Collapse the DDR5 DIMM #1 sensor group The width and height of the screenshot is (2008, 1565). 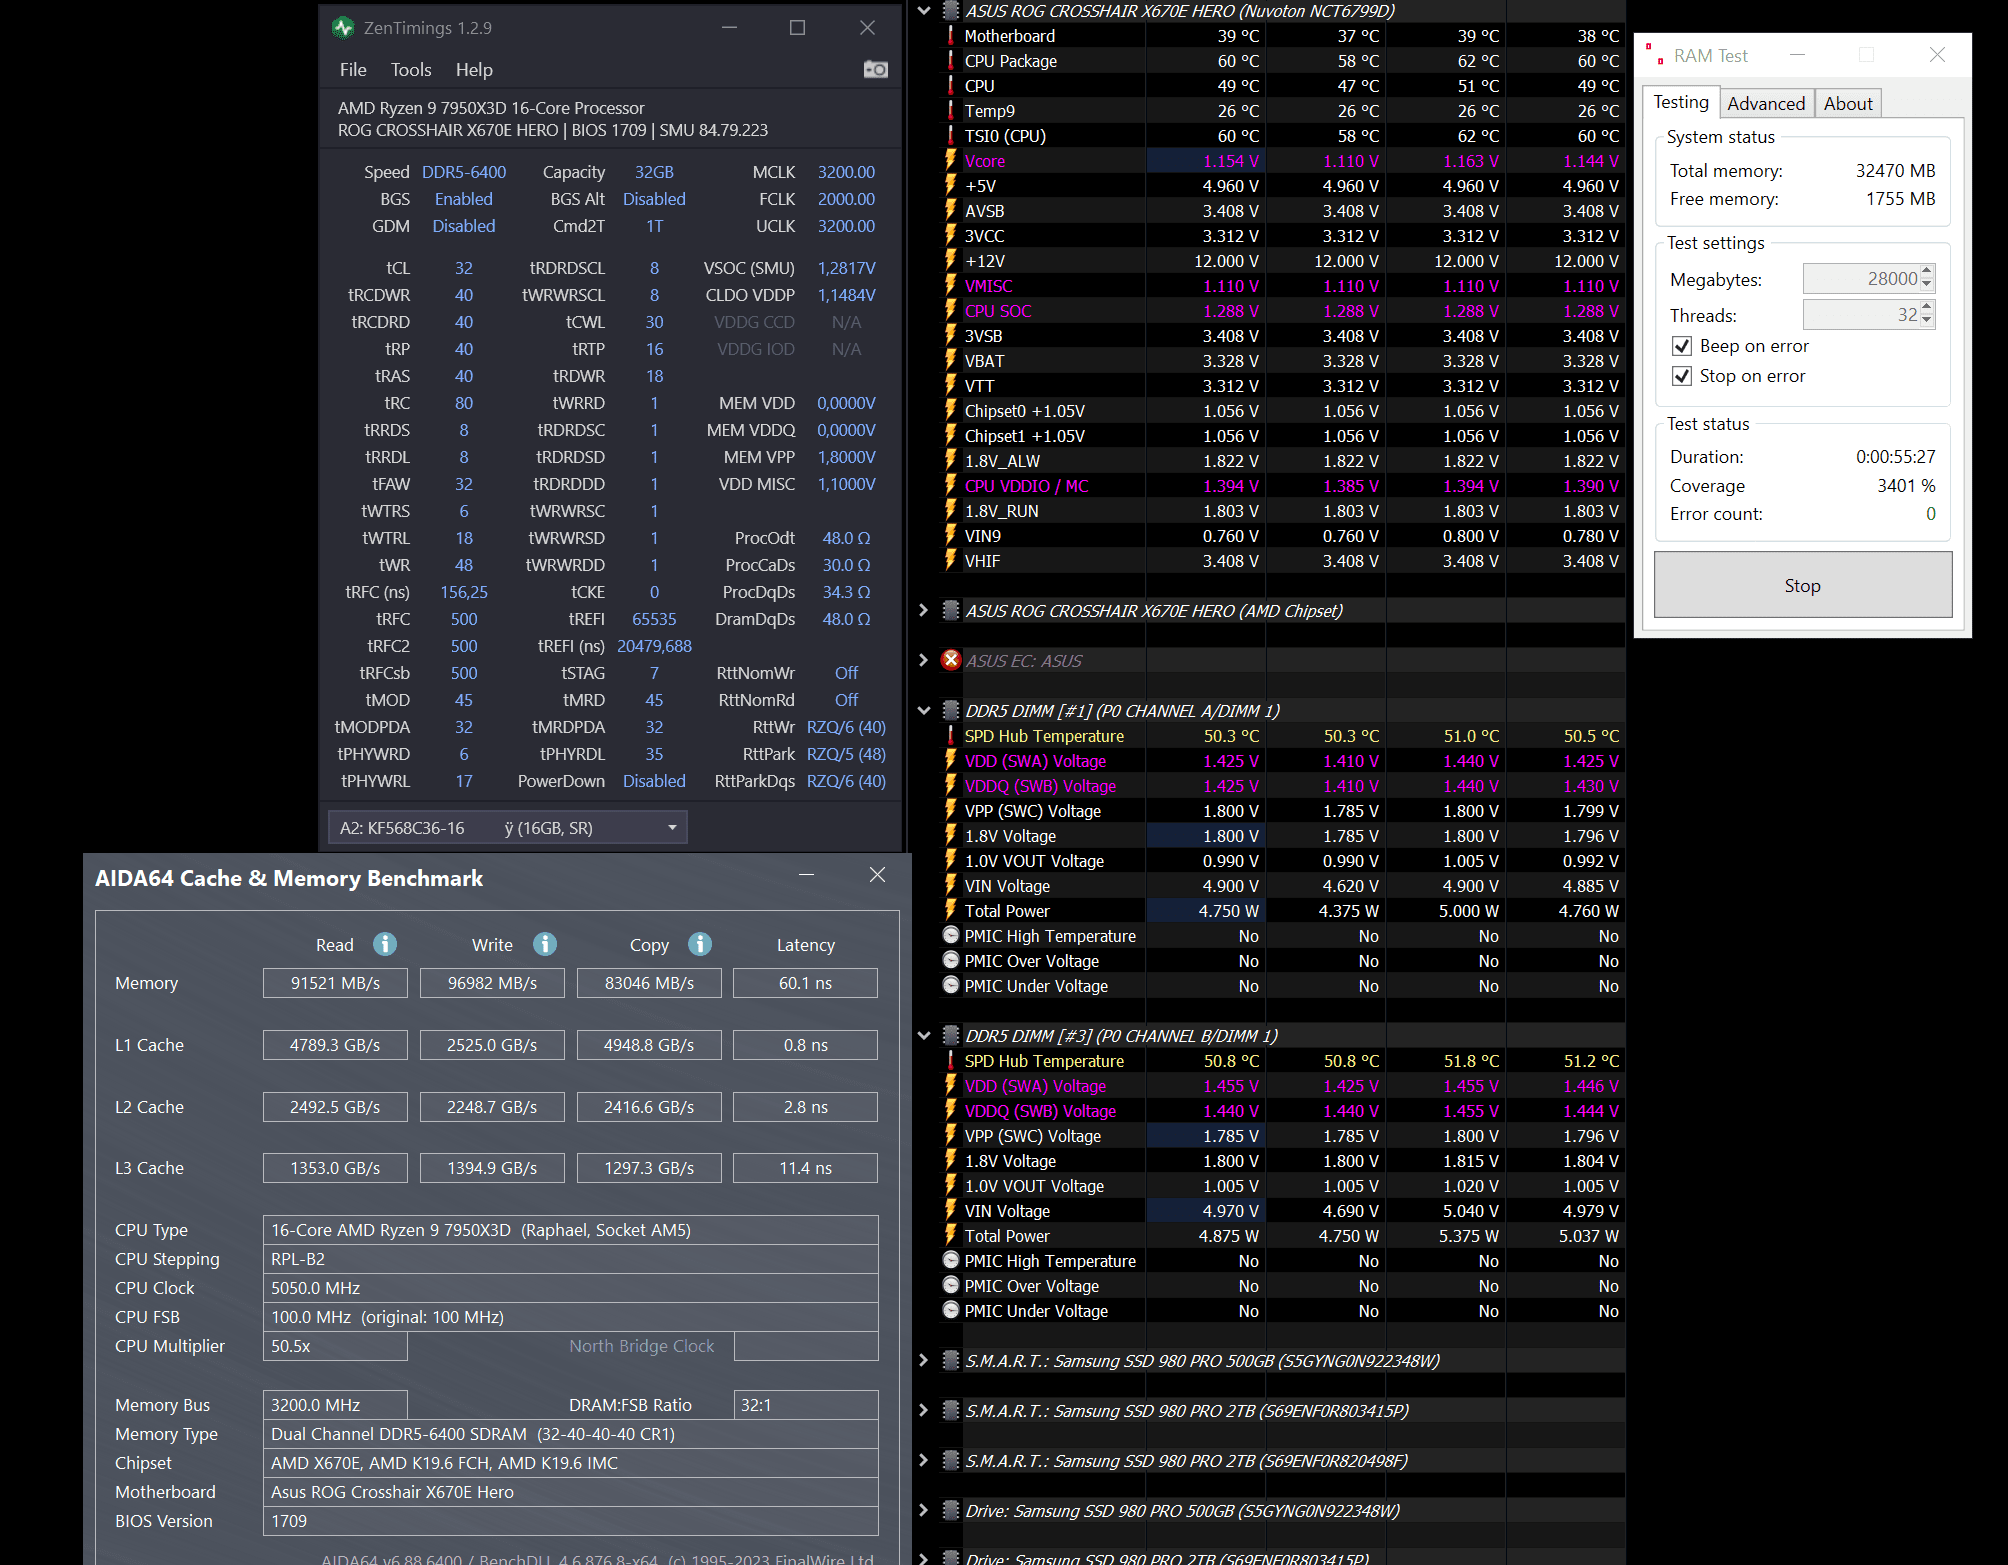pos(924,711)
